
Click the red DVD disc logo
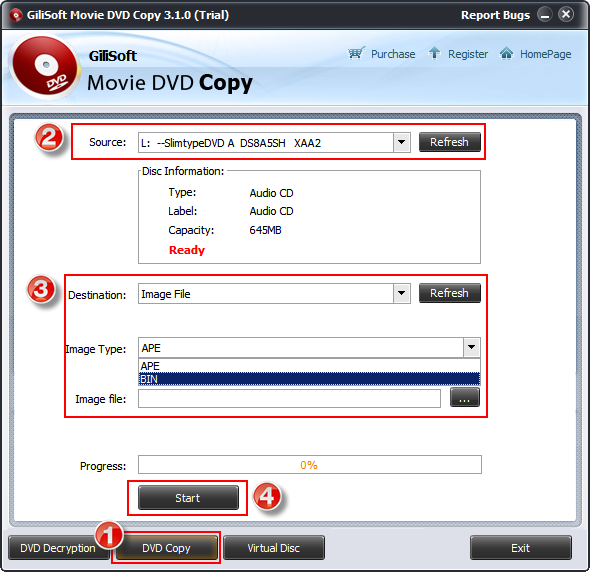click(45, 67)
